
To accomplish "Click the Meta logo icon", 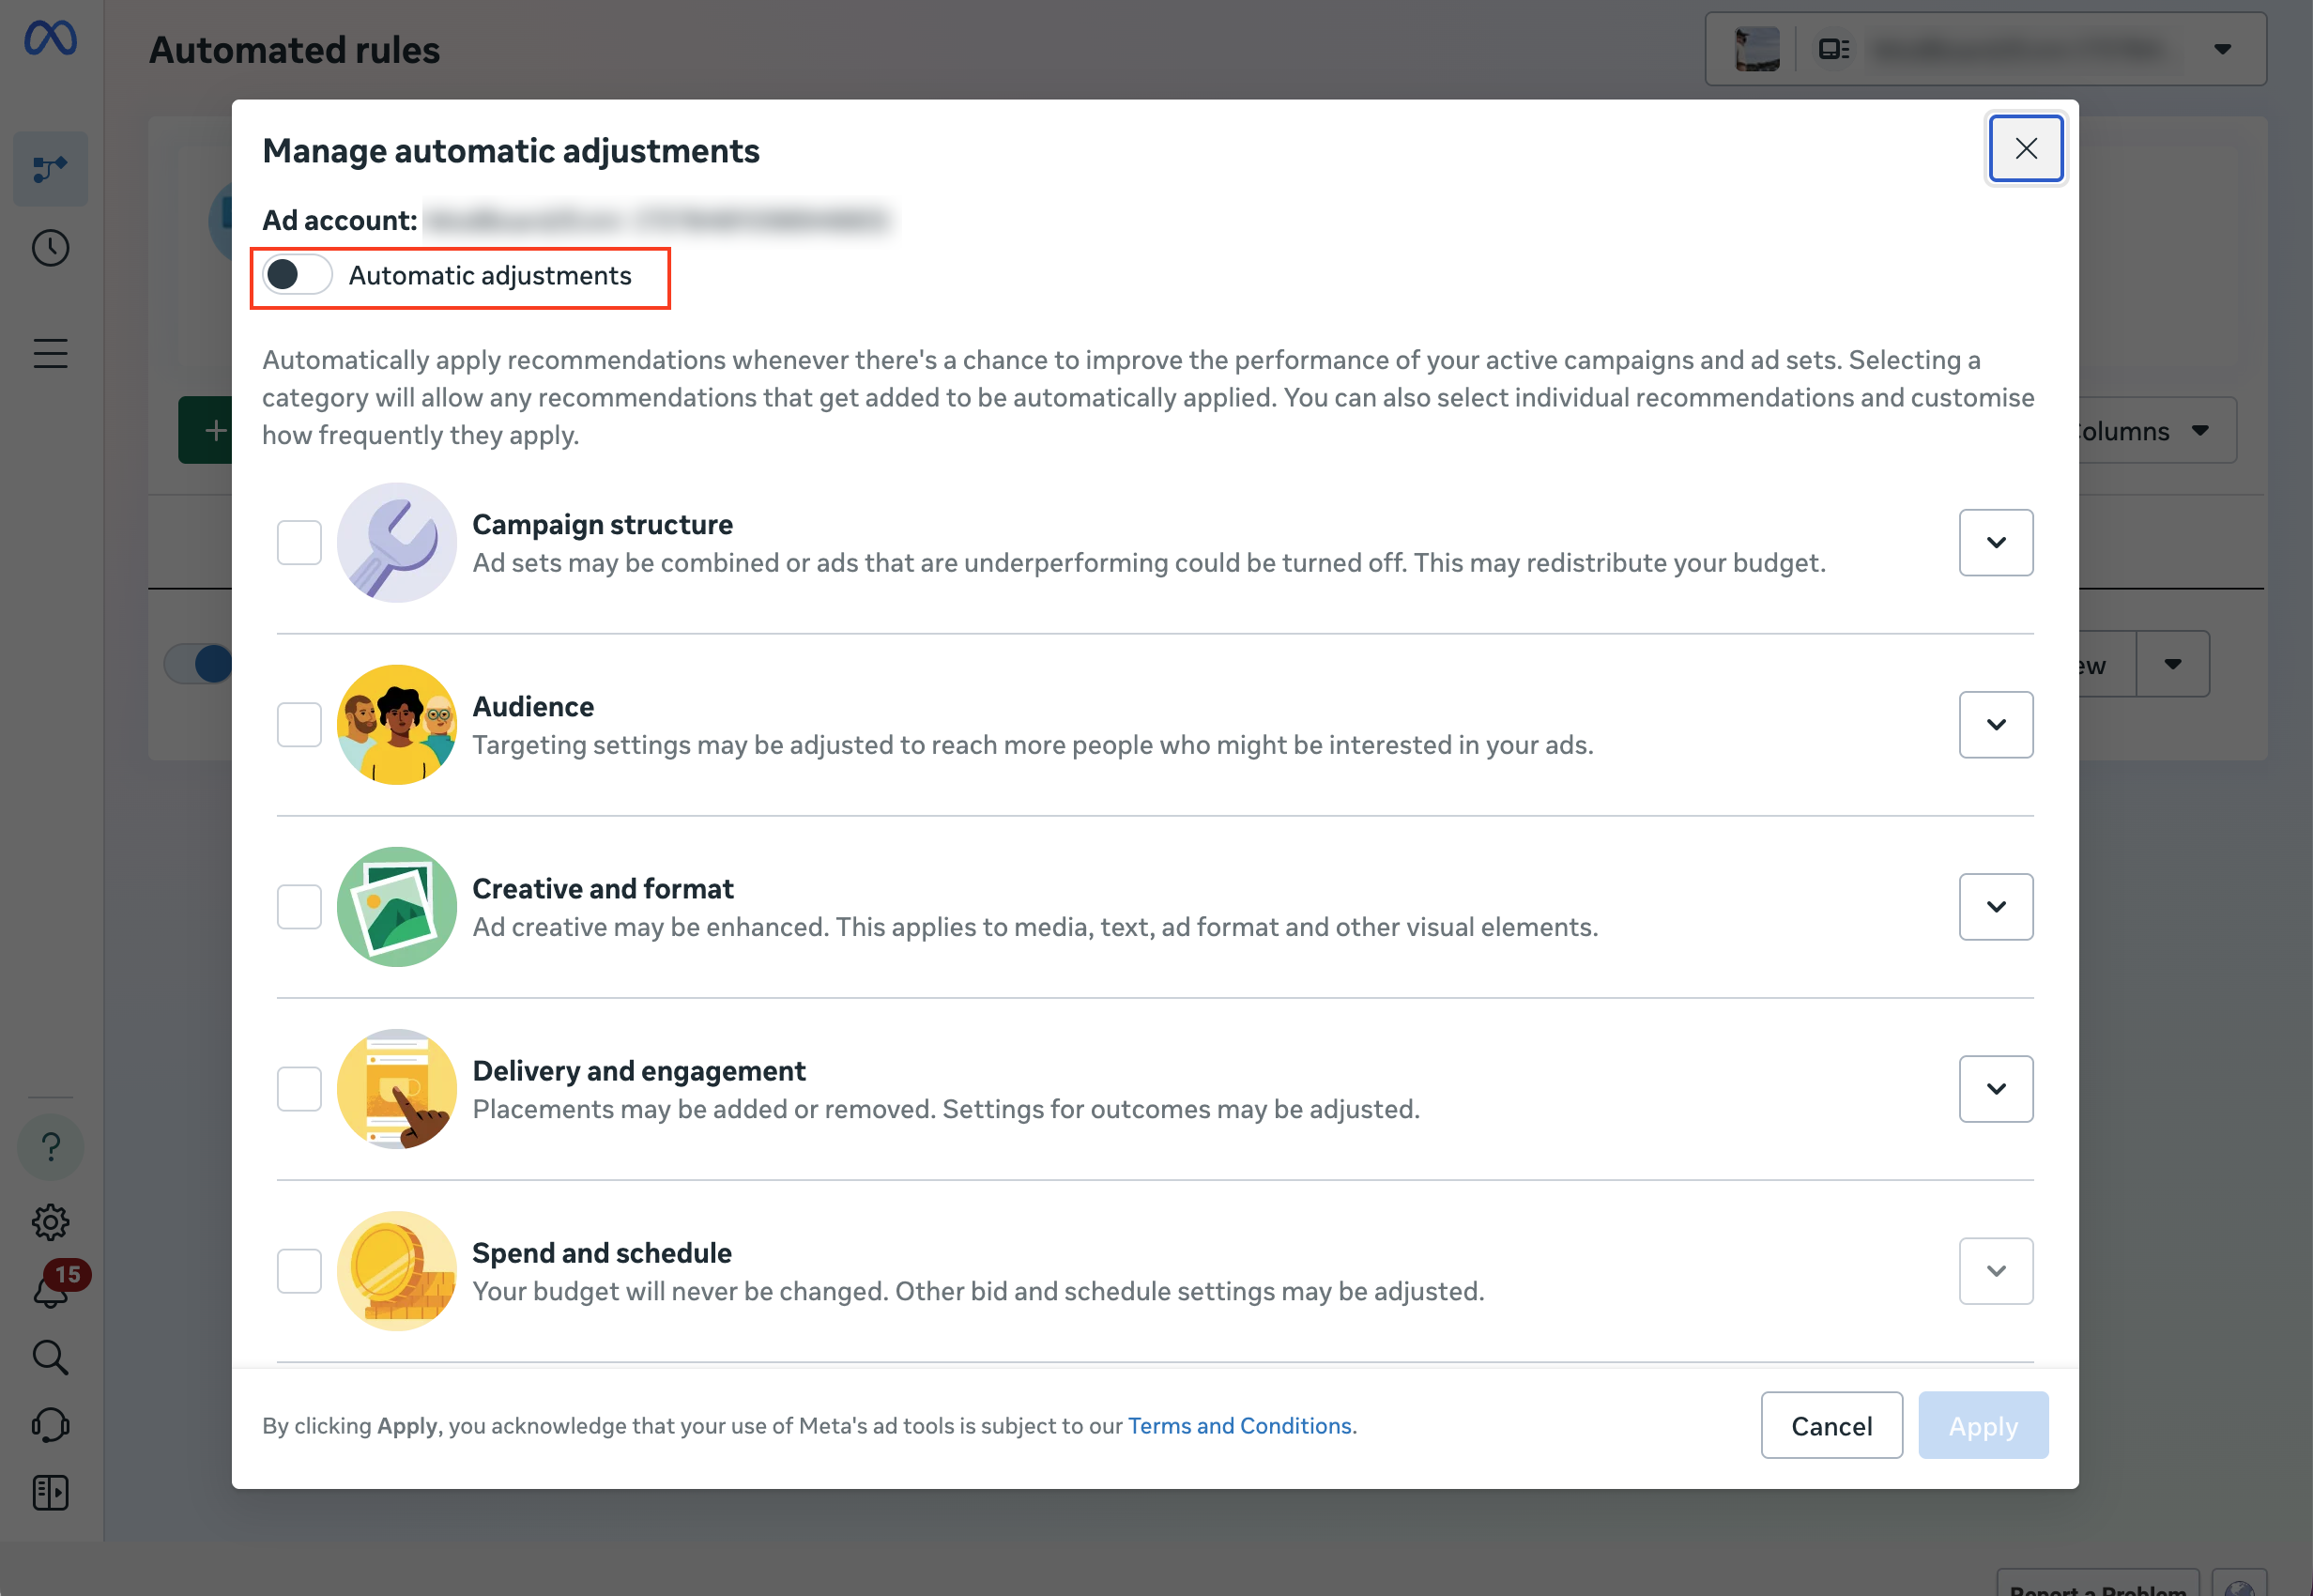I will 51,39.
